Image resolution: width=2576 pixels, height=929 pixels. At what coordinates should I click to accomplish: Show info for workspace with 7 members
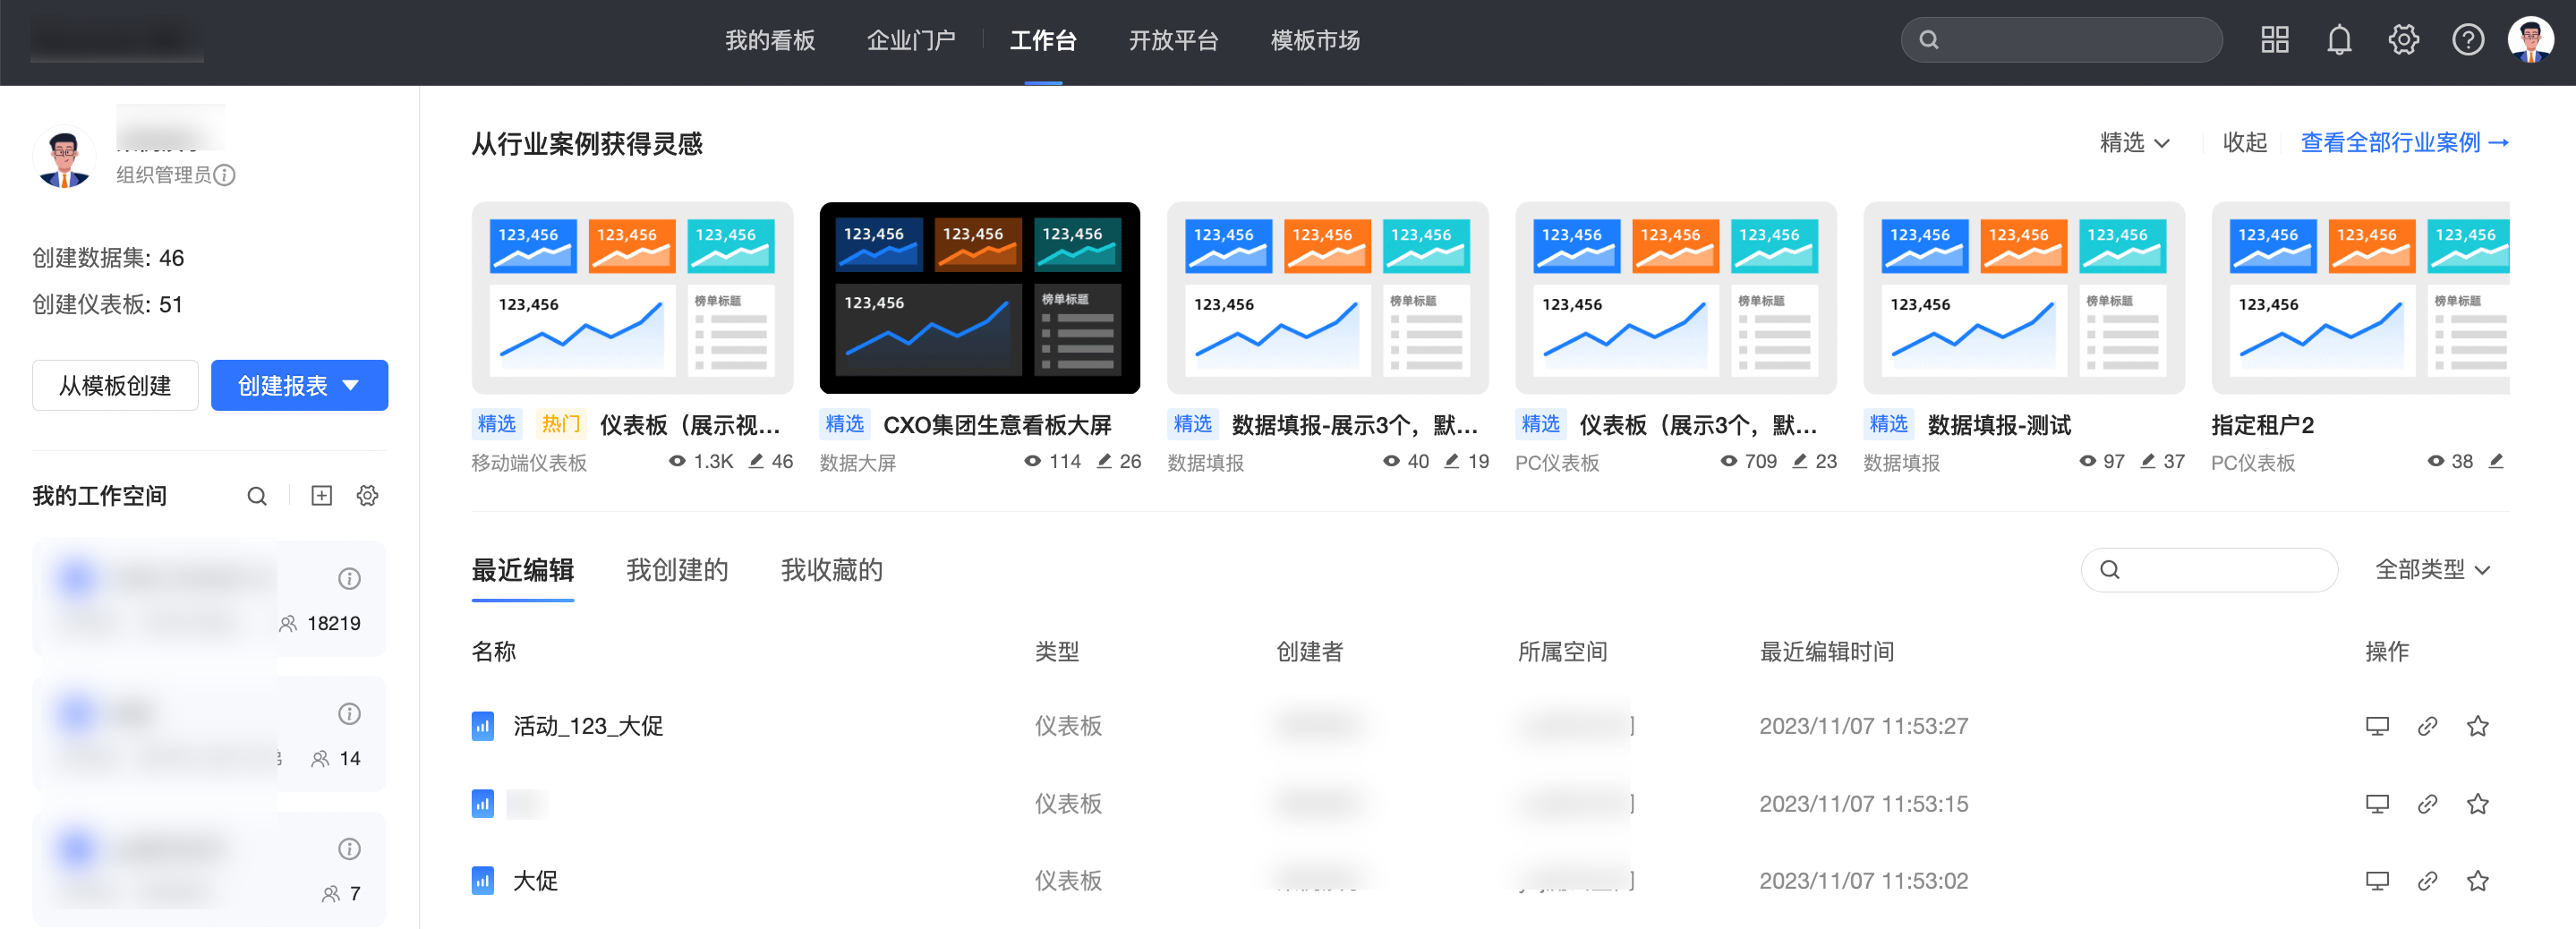coord(349,848)
